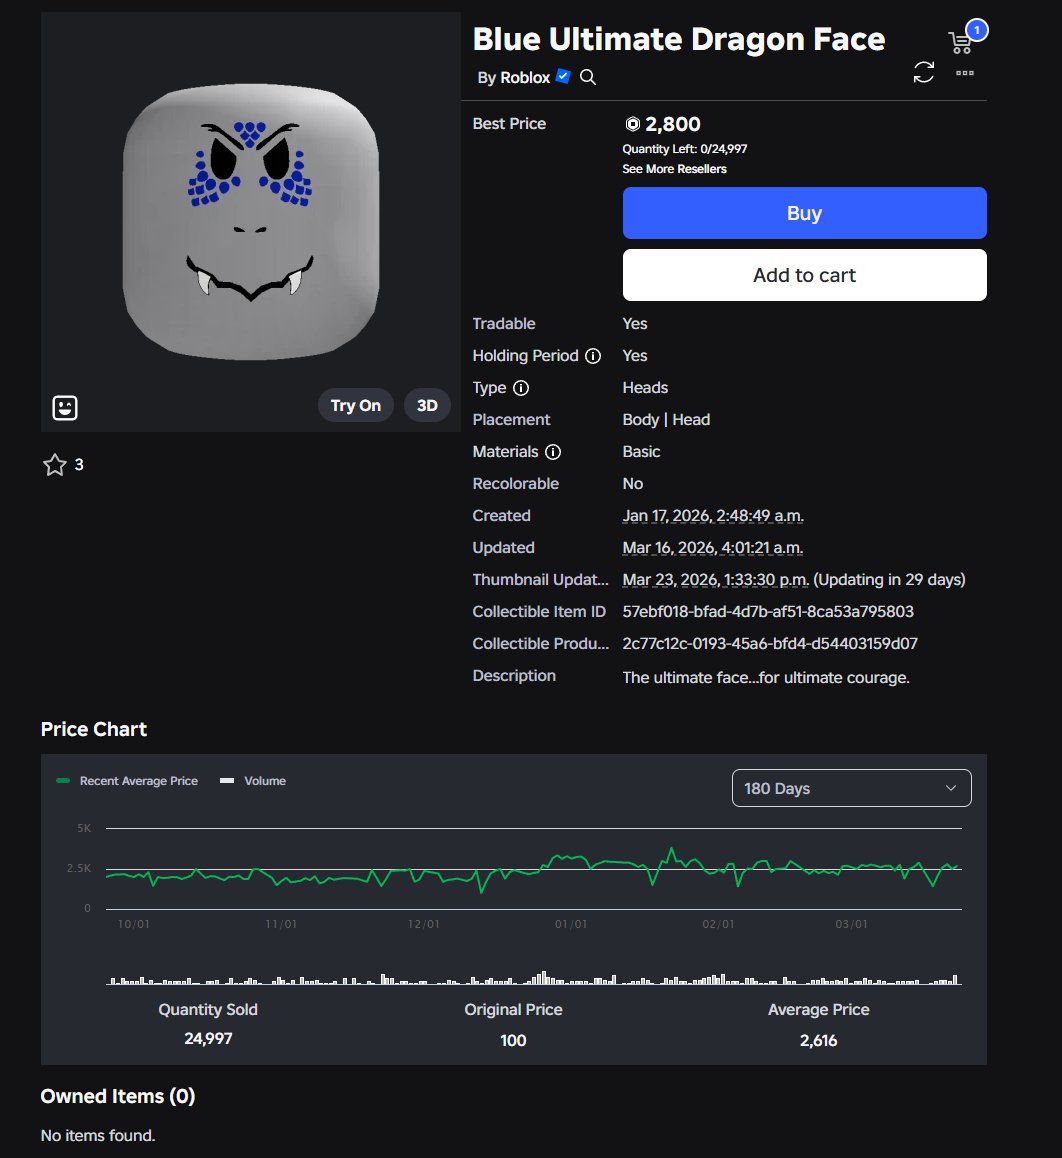
Task: Click the face emoji preview icon
Action: tap(64, 407)
